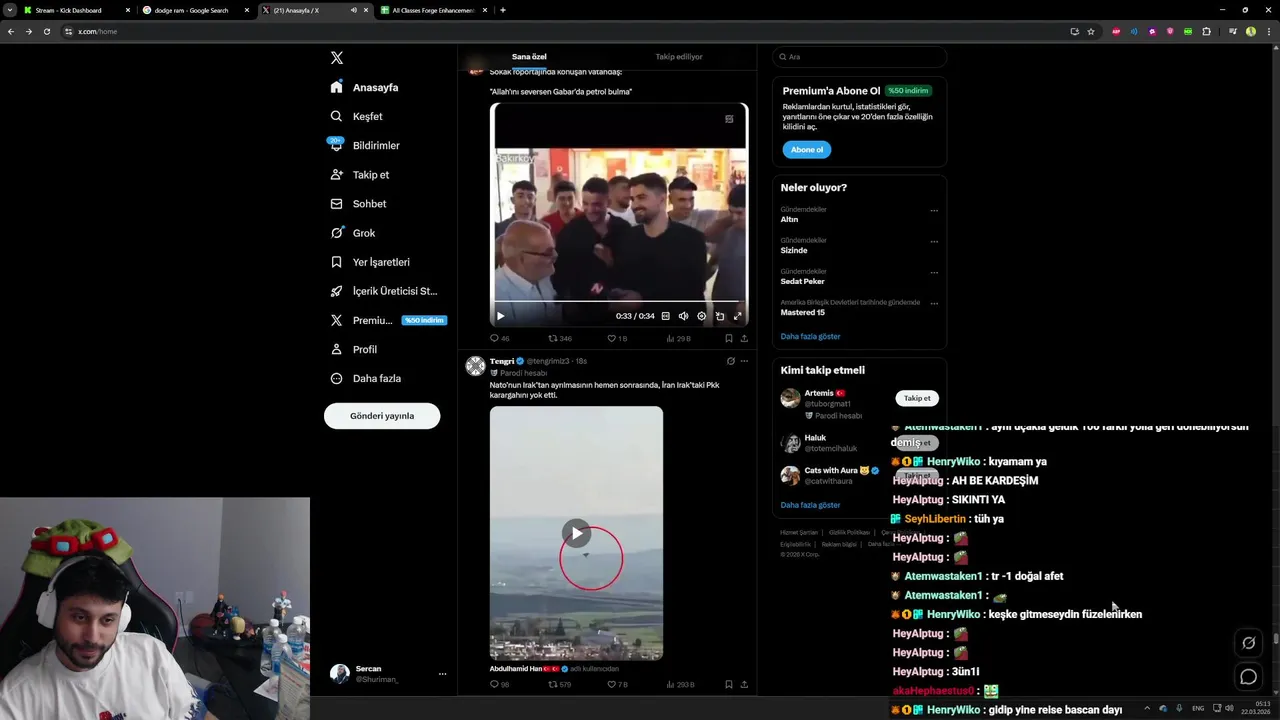Viewport: 1280px width, 720px height.
Task: Reply to first post with 46 replies
Action: (500, 338)
